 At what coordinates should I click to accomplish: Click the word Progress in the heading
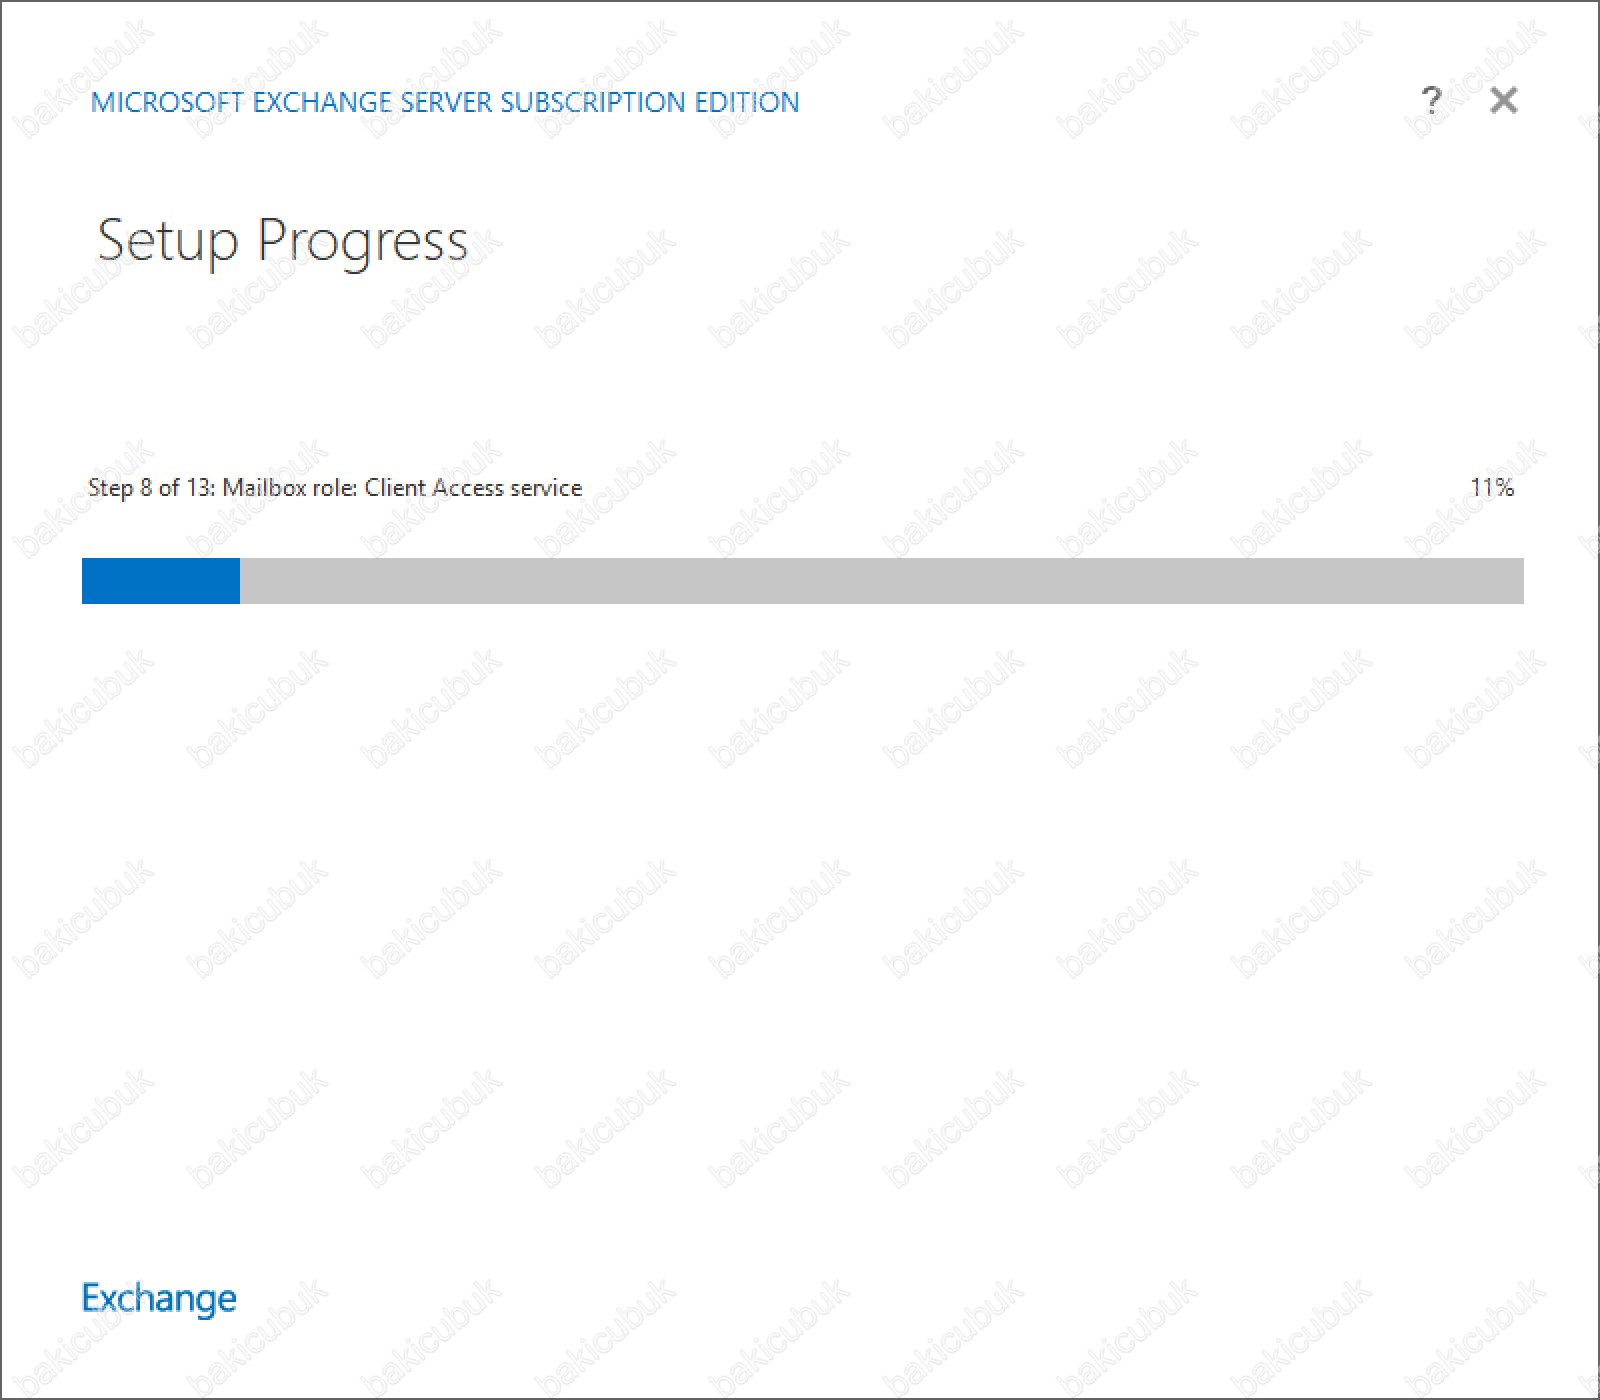pyautogui.click(x=362, y=243)
